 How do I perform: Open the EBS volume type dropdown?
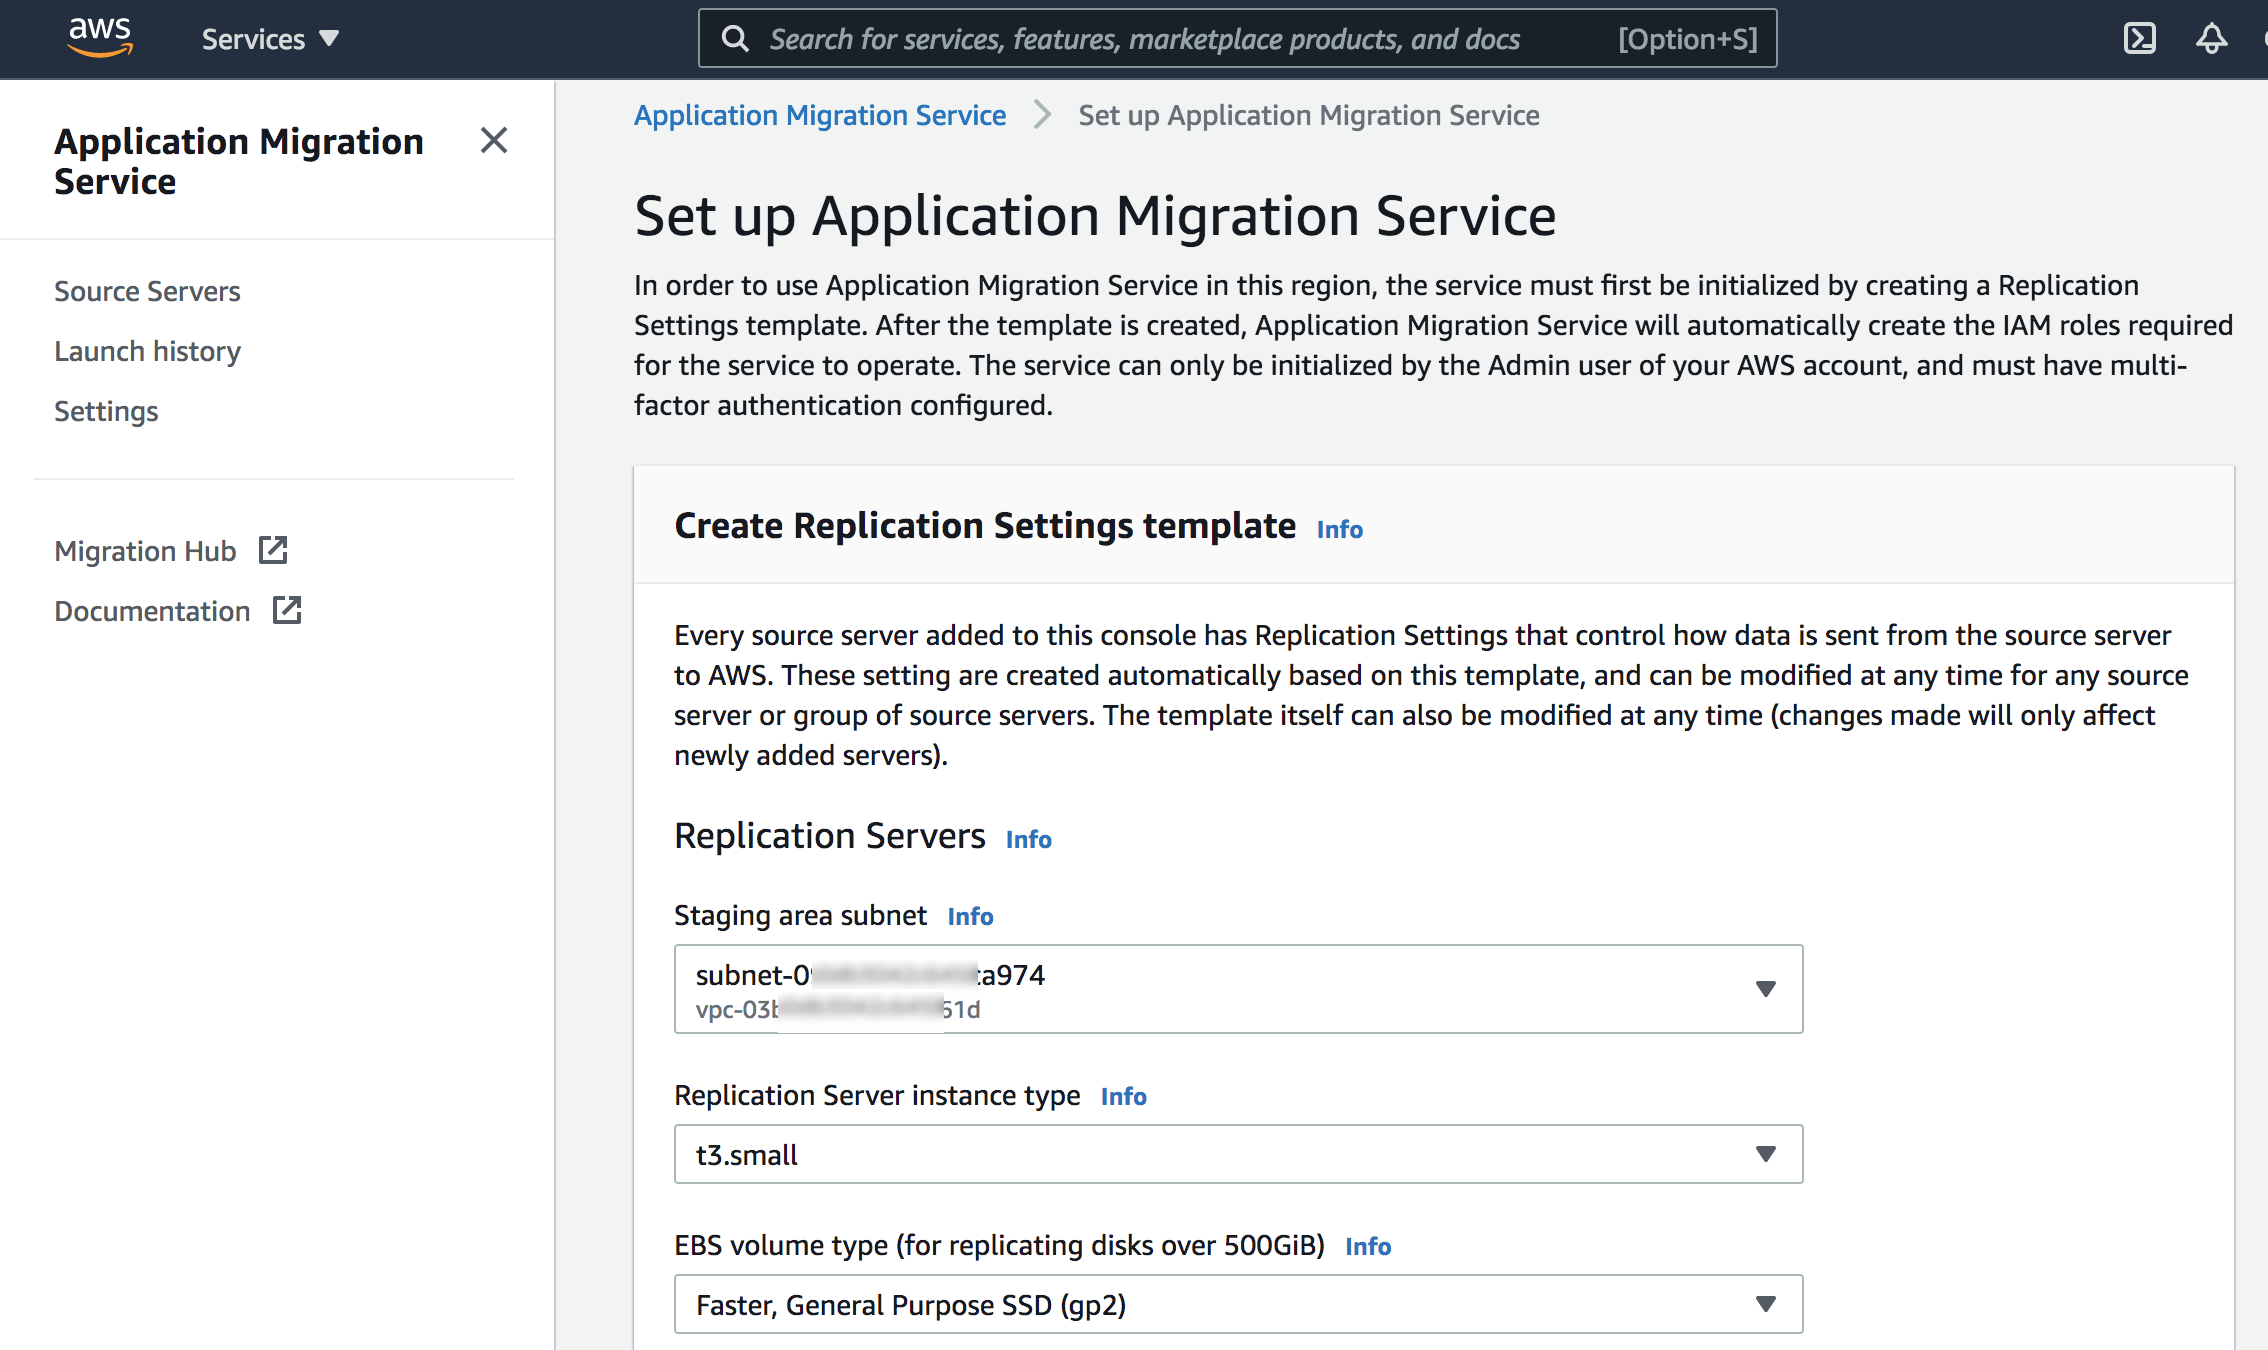1238,1304
